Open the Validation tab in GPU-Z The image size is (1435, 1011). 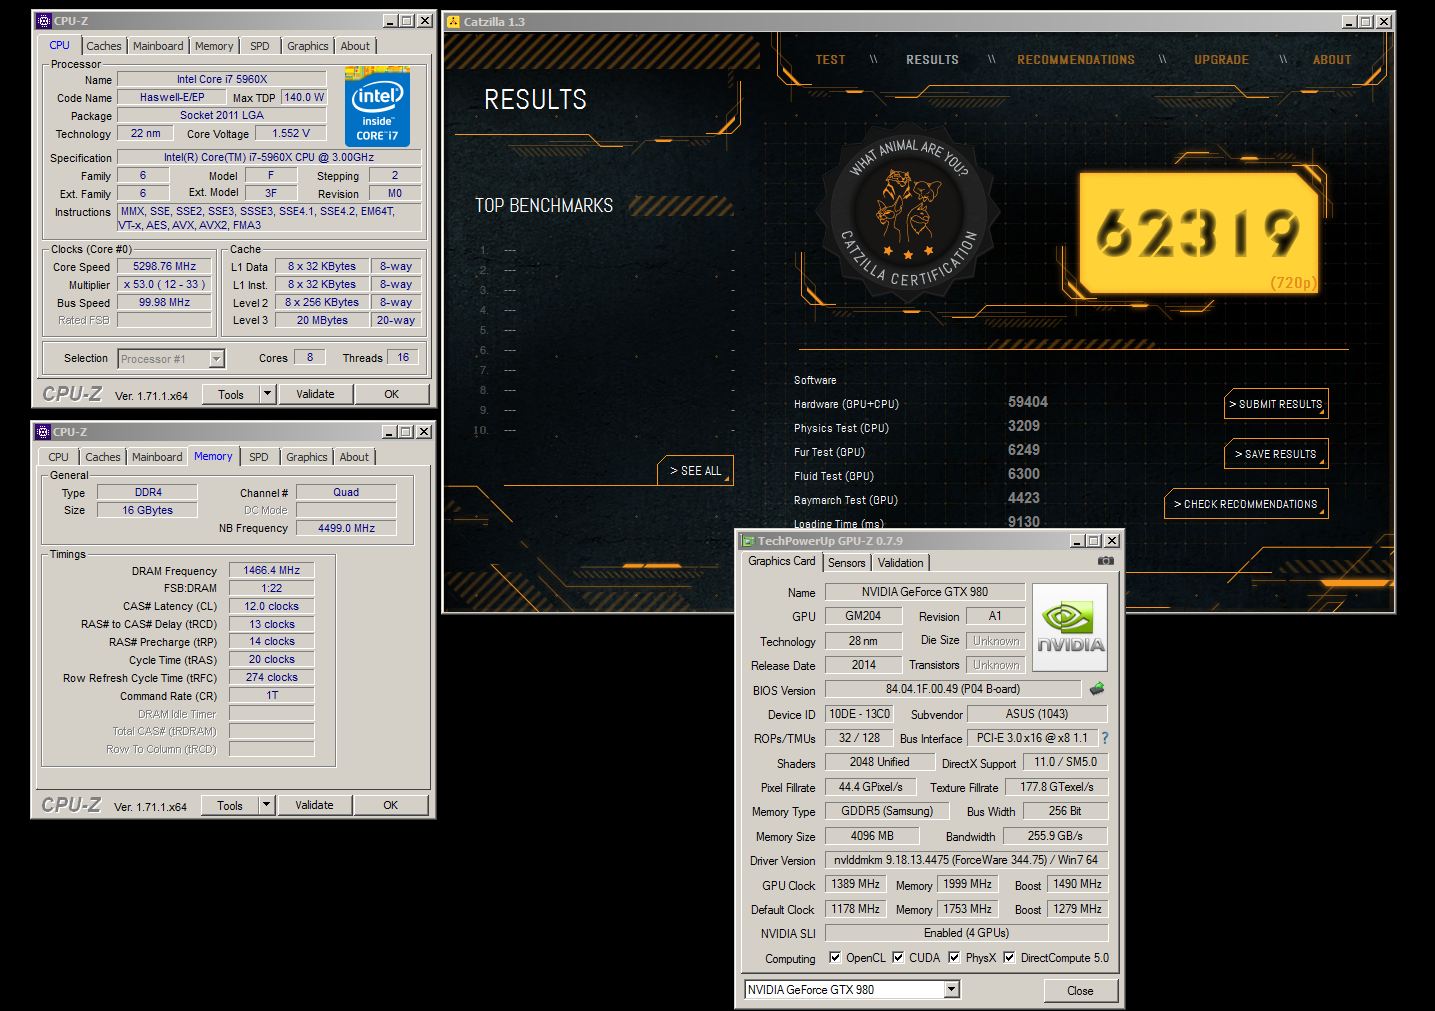[901, 563]
